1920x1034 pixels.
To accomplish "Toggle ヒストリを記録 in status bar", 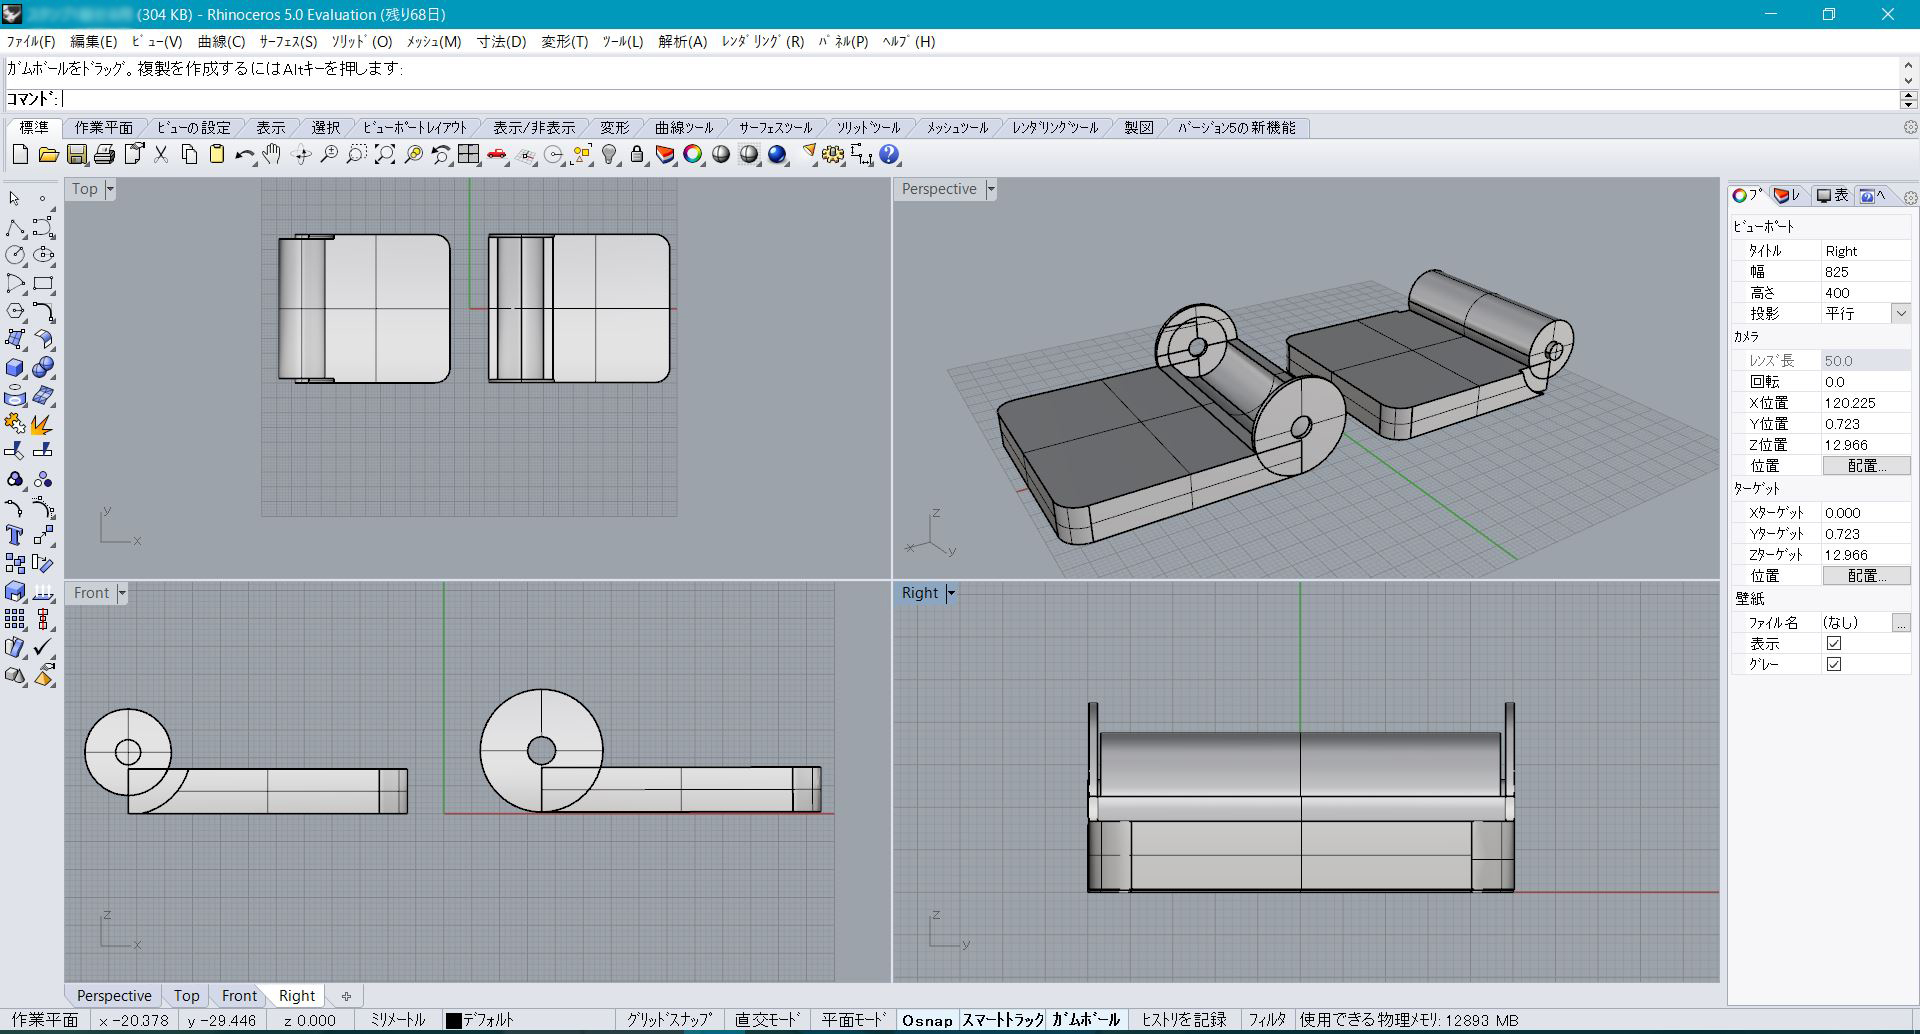I will (1184, 1020).
